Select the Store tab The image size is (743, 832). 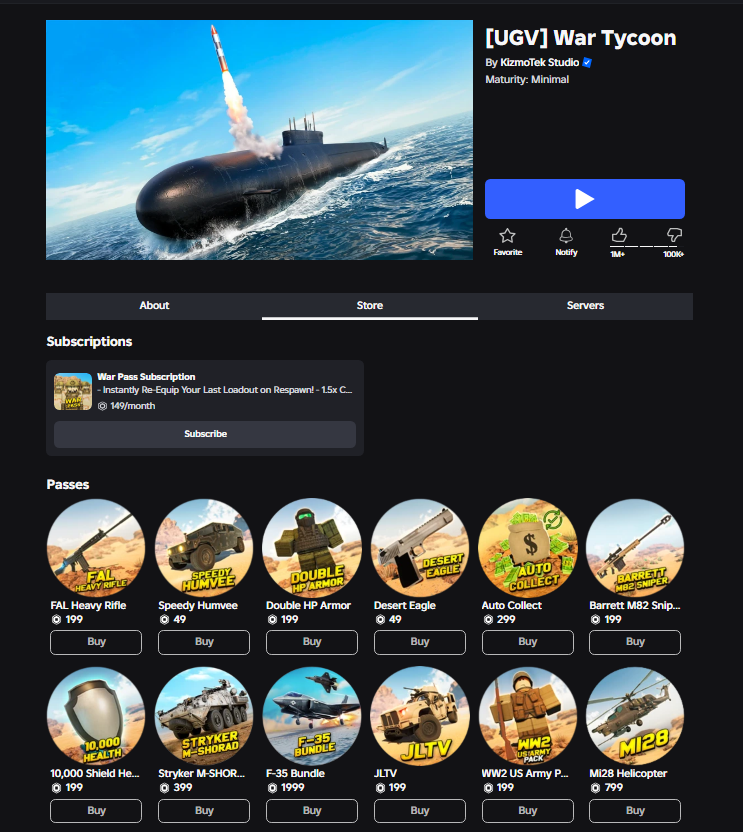coord(370,306)
